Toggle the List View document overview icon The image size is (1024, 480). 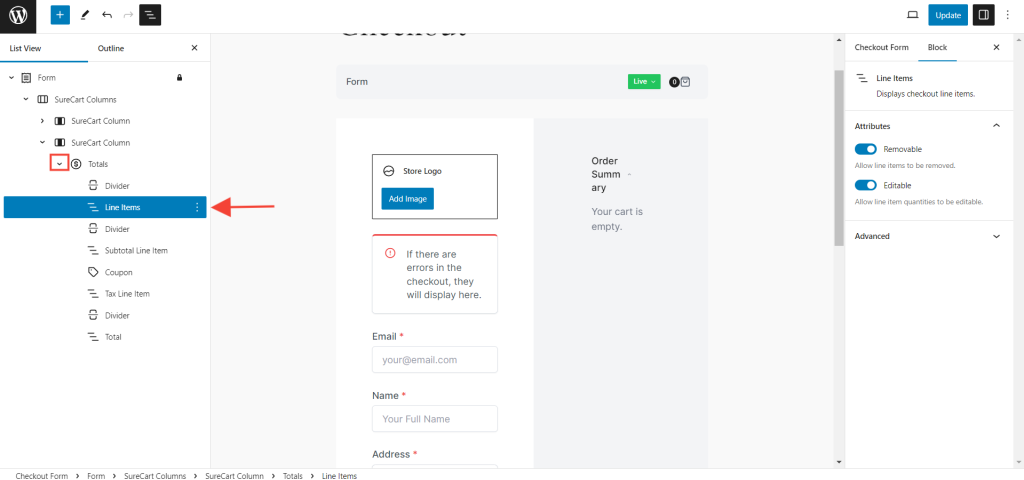point(149,15)
